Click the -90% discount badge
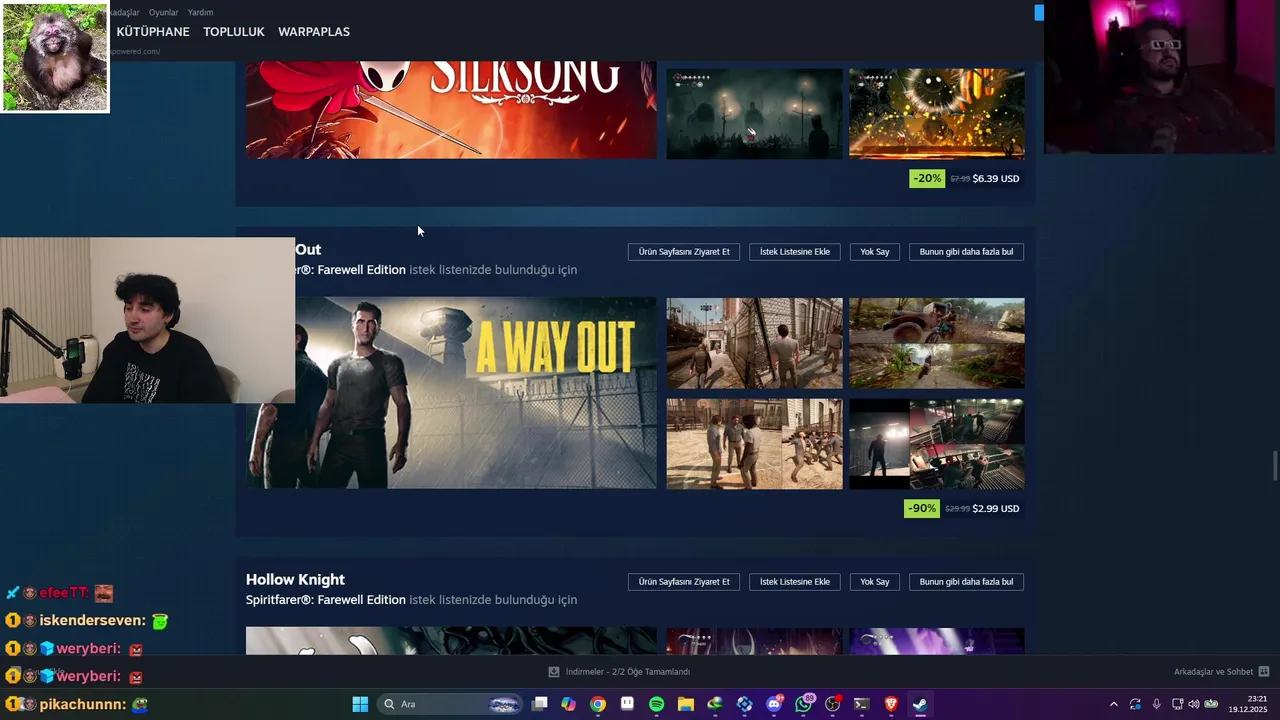1280x720 pixels. 921,508
